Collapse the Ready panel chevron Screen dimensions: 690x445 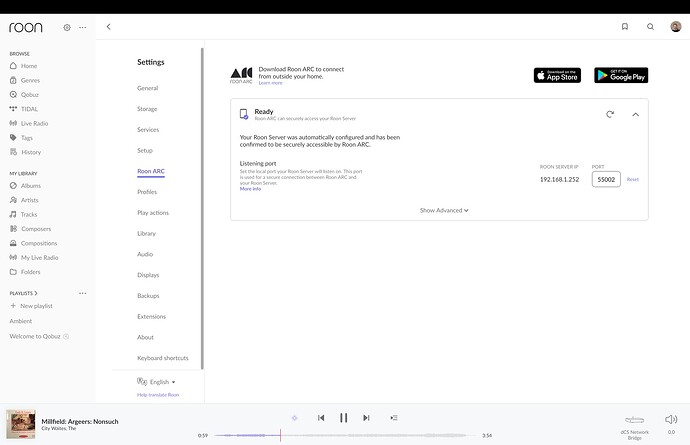[635, 114]
